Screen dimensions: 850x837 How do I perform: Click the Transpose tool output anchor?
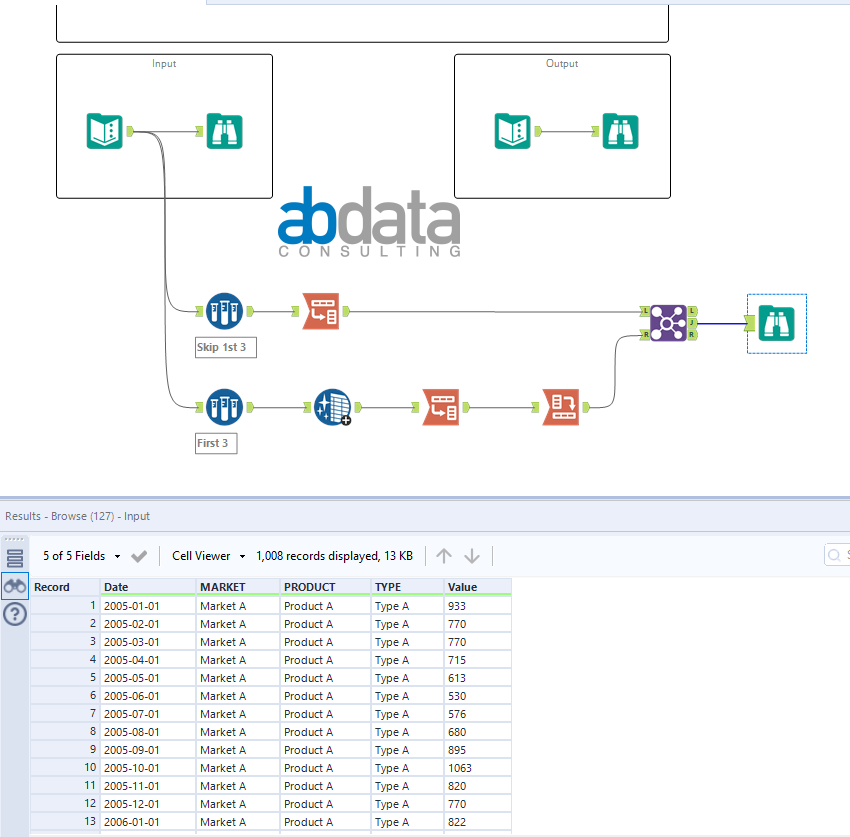click(x=586, y=407)
